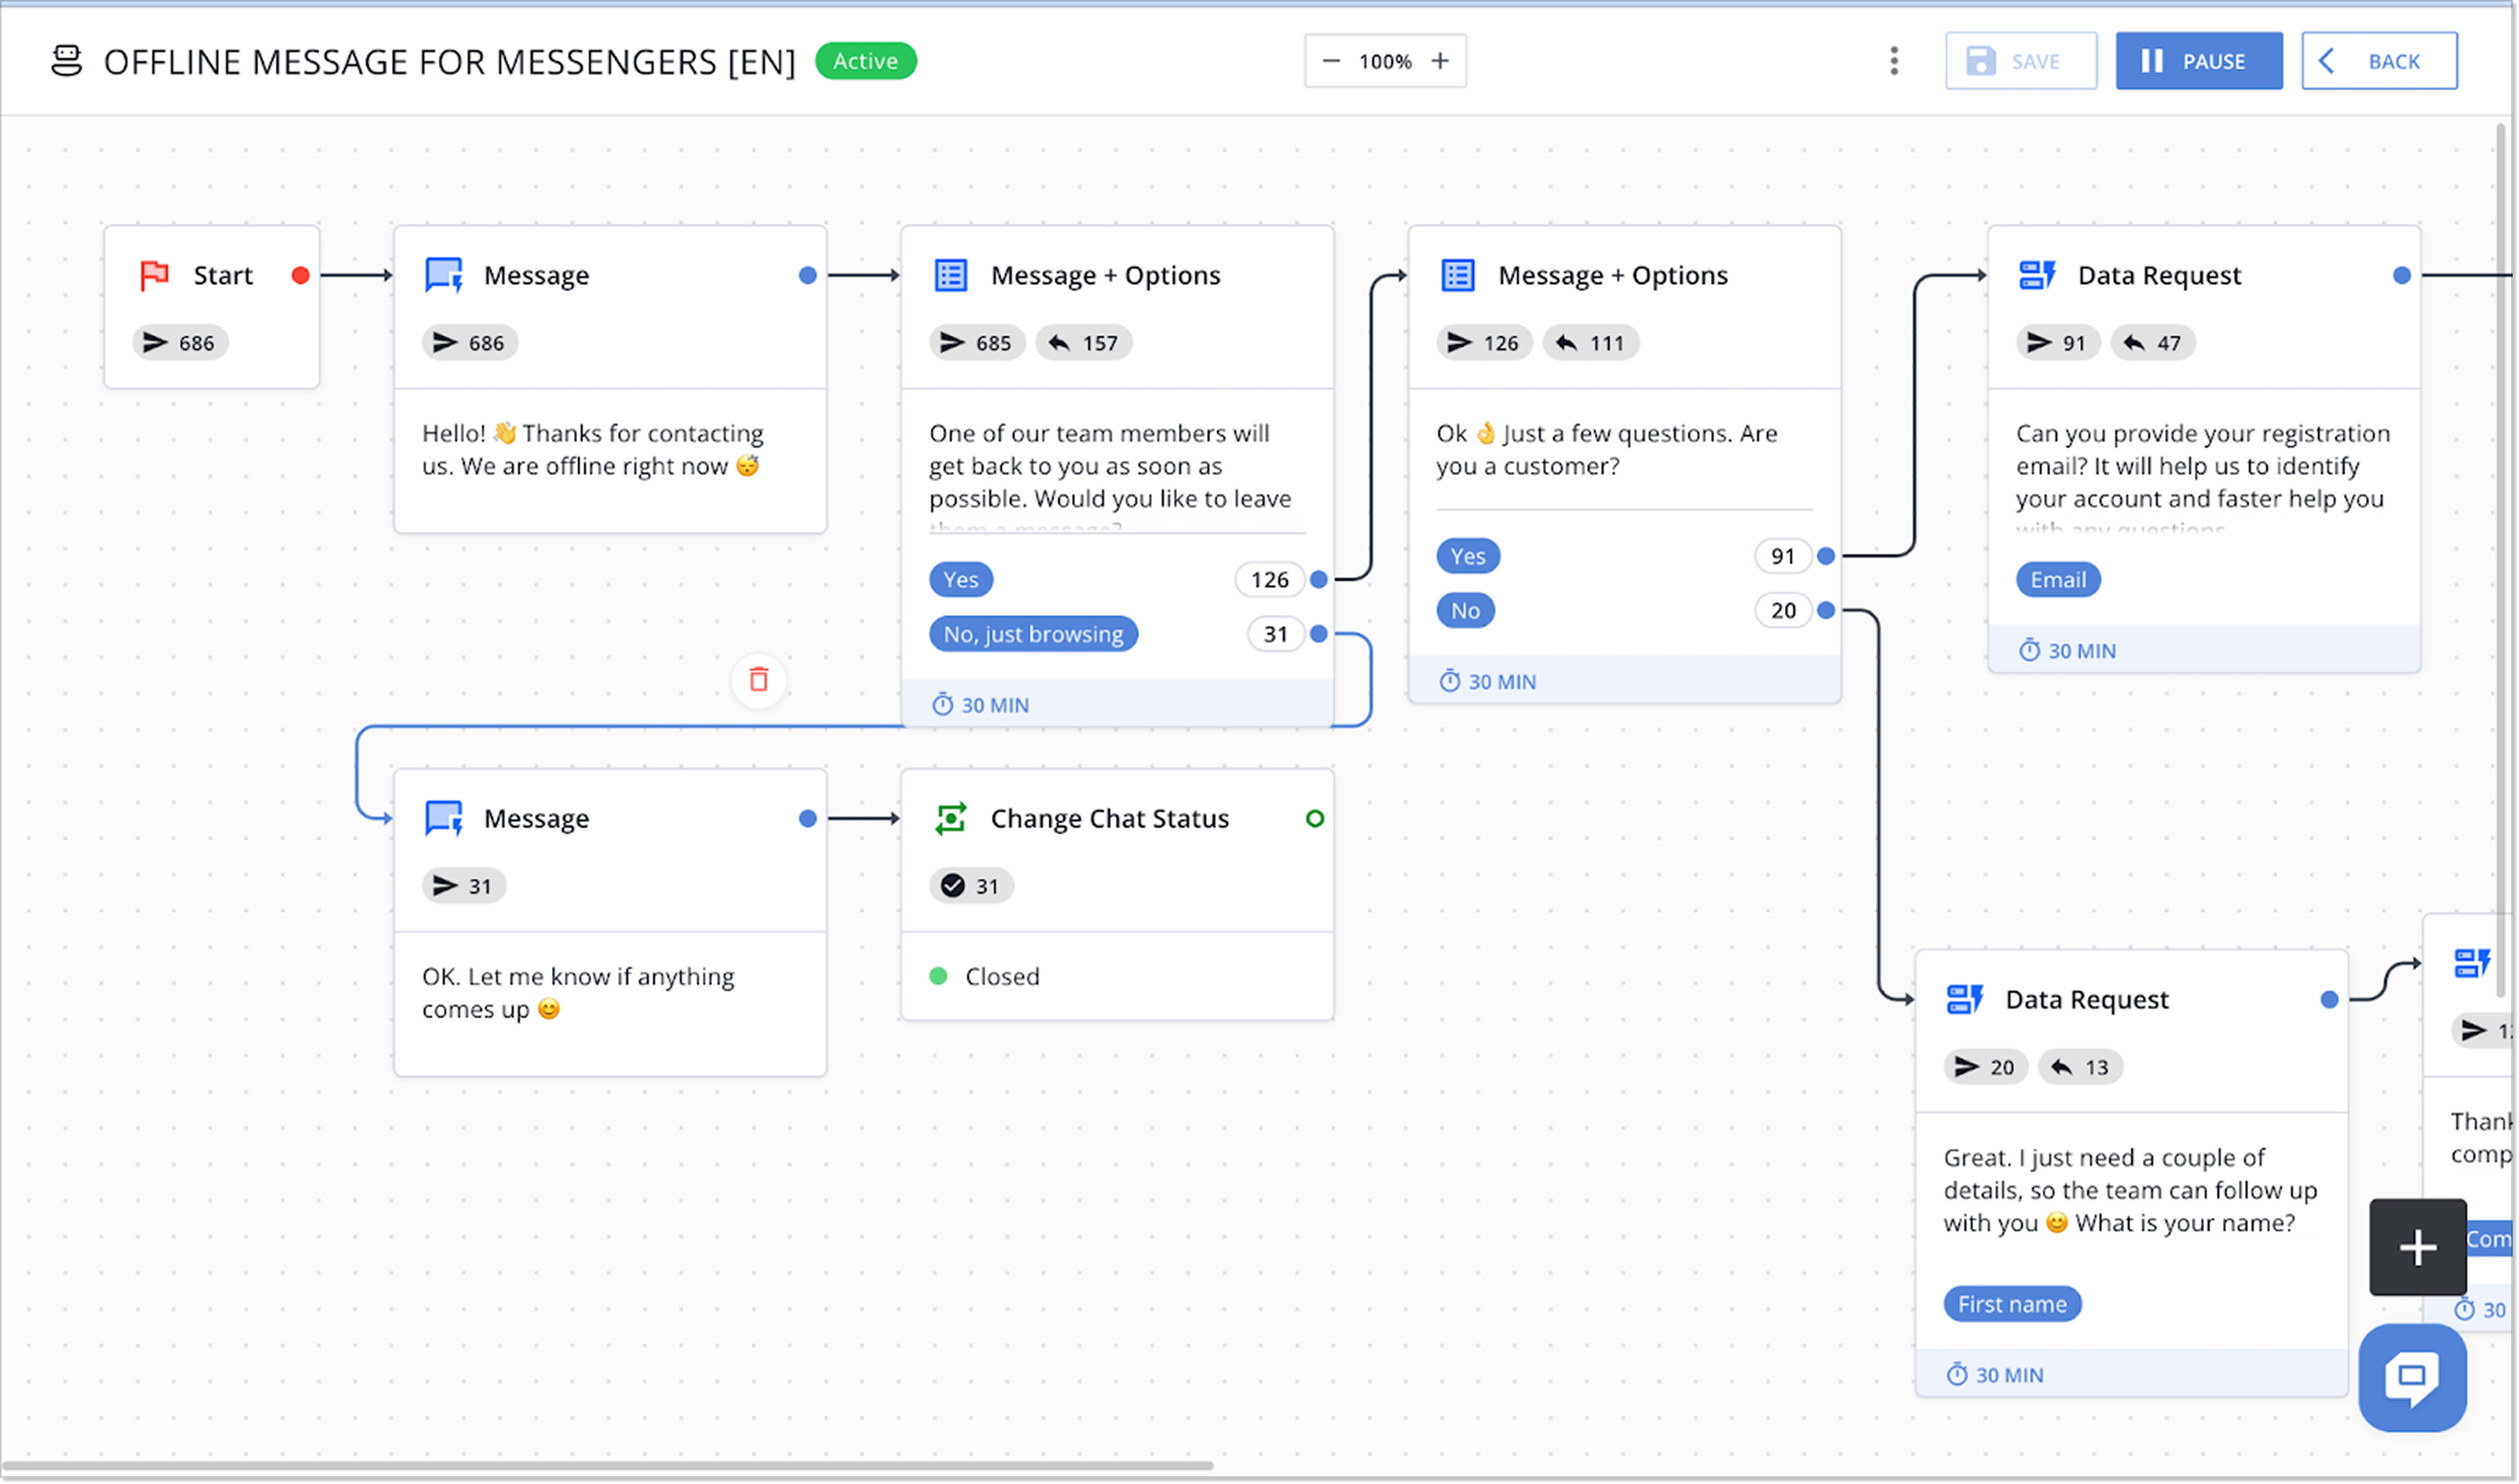This screenshot has width=2519, height=1484.
Task: Increase zoom with the plus button
Action: (x=1440, y=61)
